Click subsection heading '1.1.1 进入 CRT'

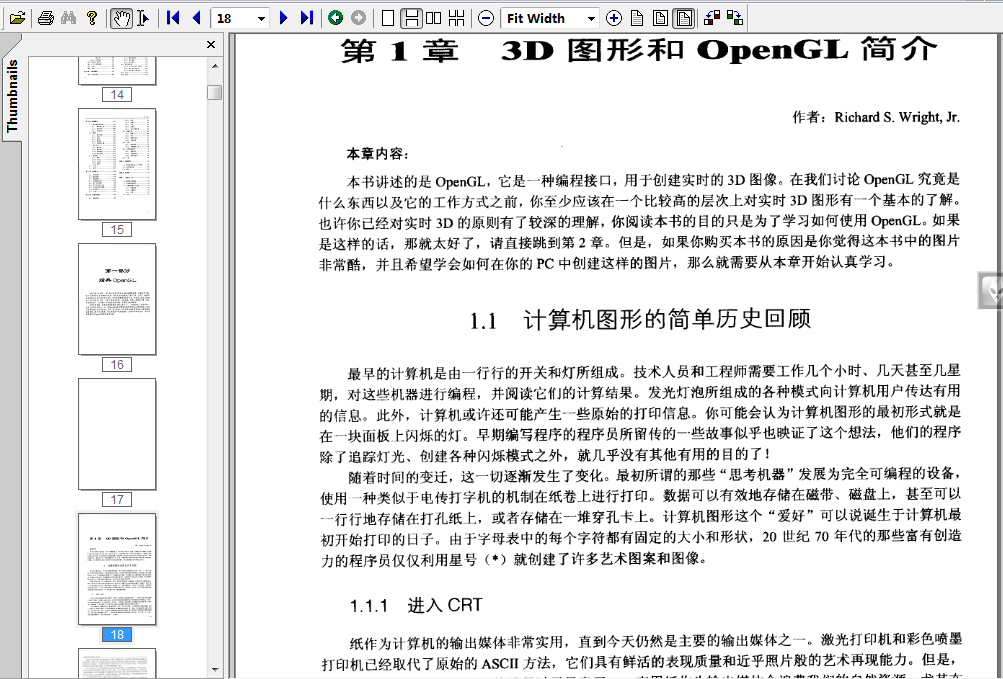coord(416,605)
